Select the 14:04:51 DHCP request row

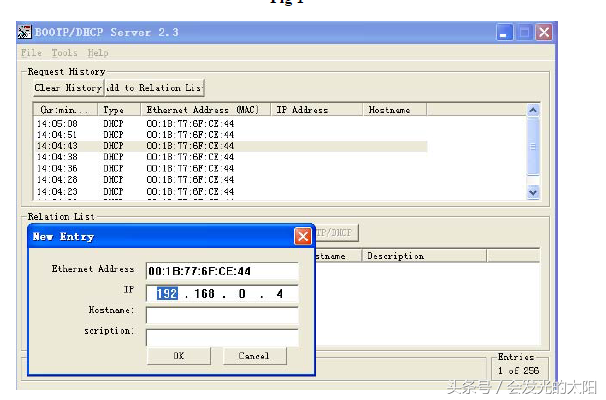point(231,135)
